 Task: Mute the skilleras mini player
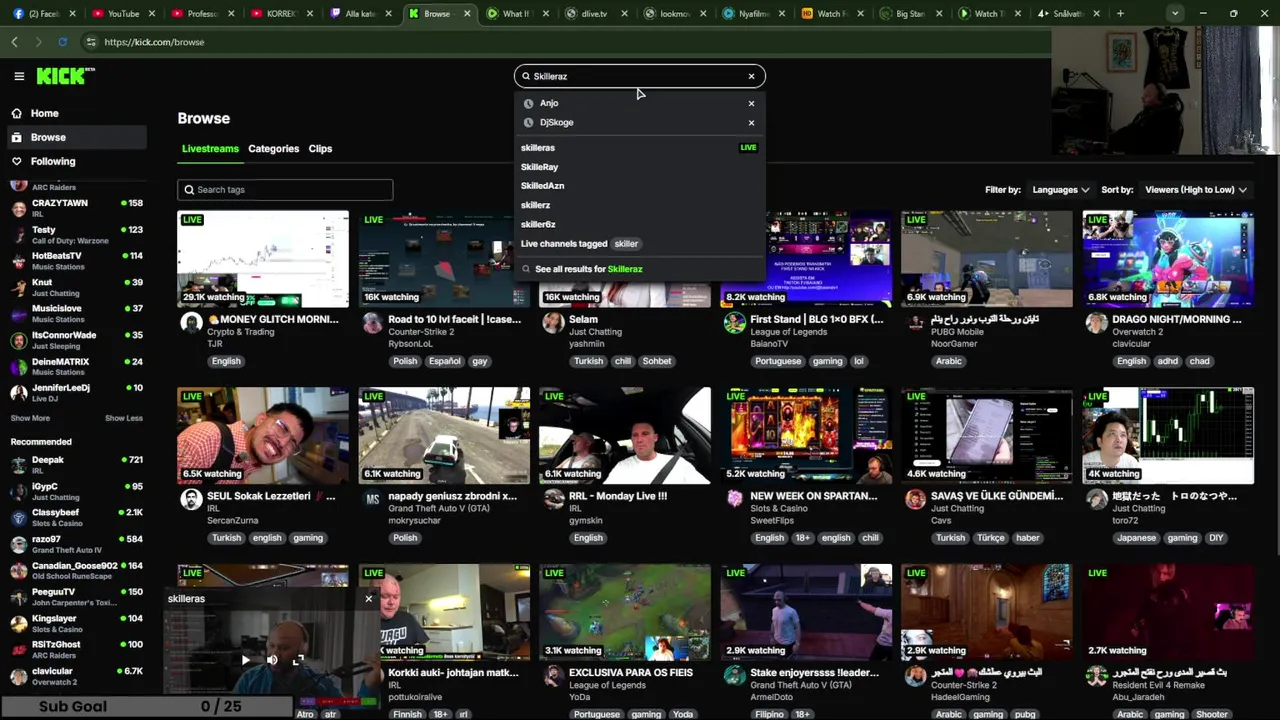click(272, 660)
